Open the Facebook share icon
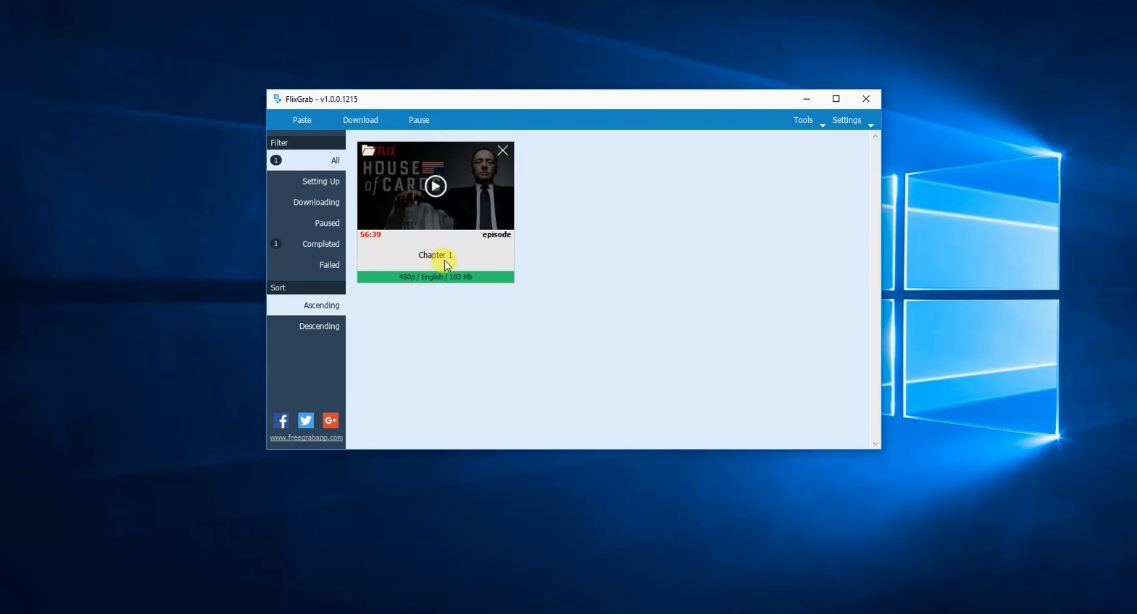1137x614 pixels. 281,420
